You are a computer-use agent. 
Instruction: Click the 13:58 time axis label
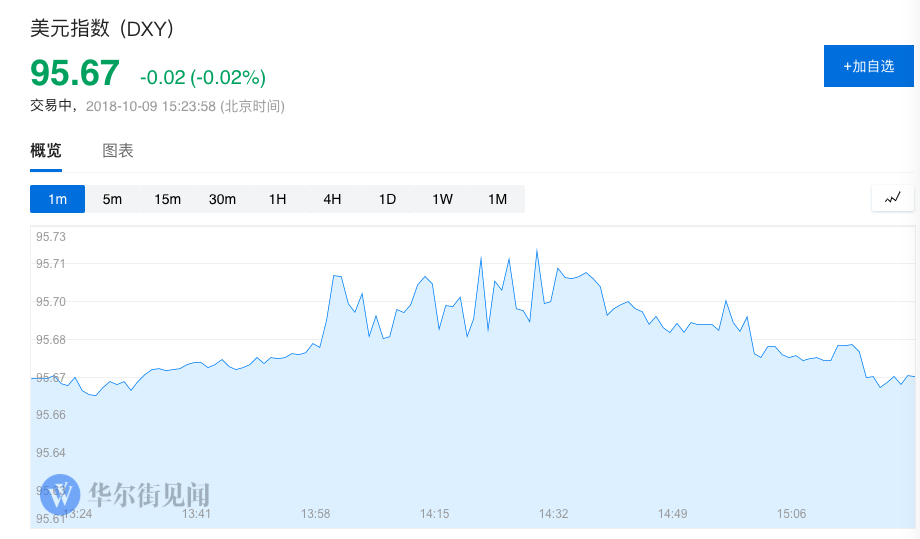coord(316,514)
